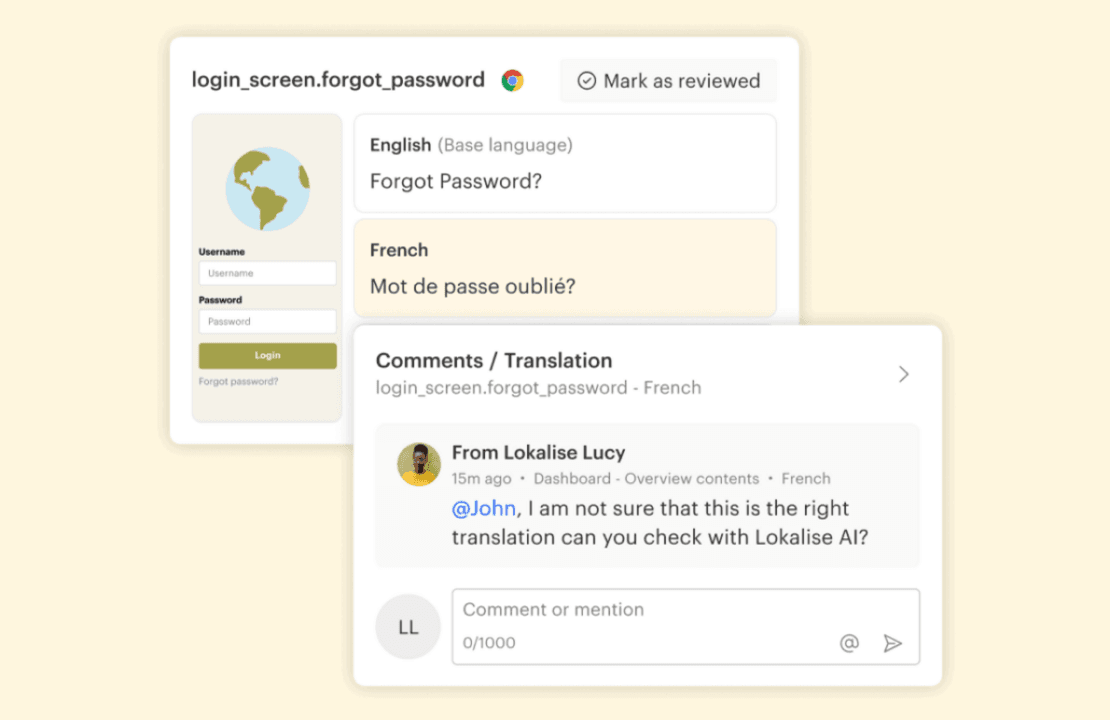Click the Comments / Translation panel header
This screenshot has width=1110, height=720.
point(494,361)
